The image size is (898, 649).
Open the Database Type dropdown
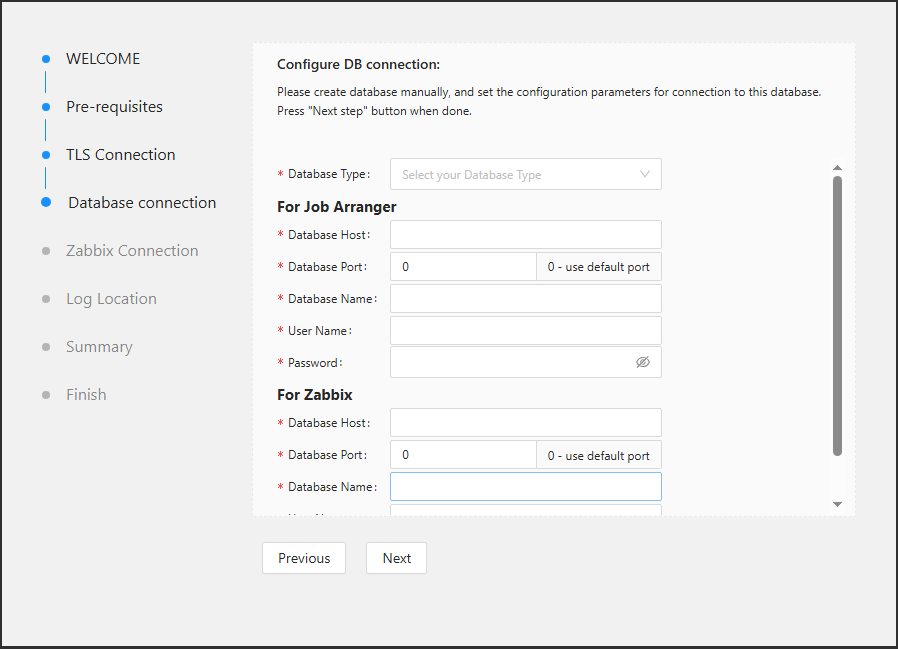(526, 174)
